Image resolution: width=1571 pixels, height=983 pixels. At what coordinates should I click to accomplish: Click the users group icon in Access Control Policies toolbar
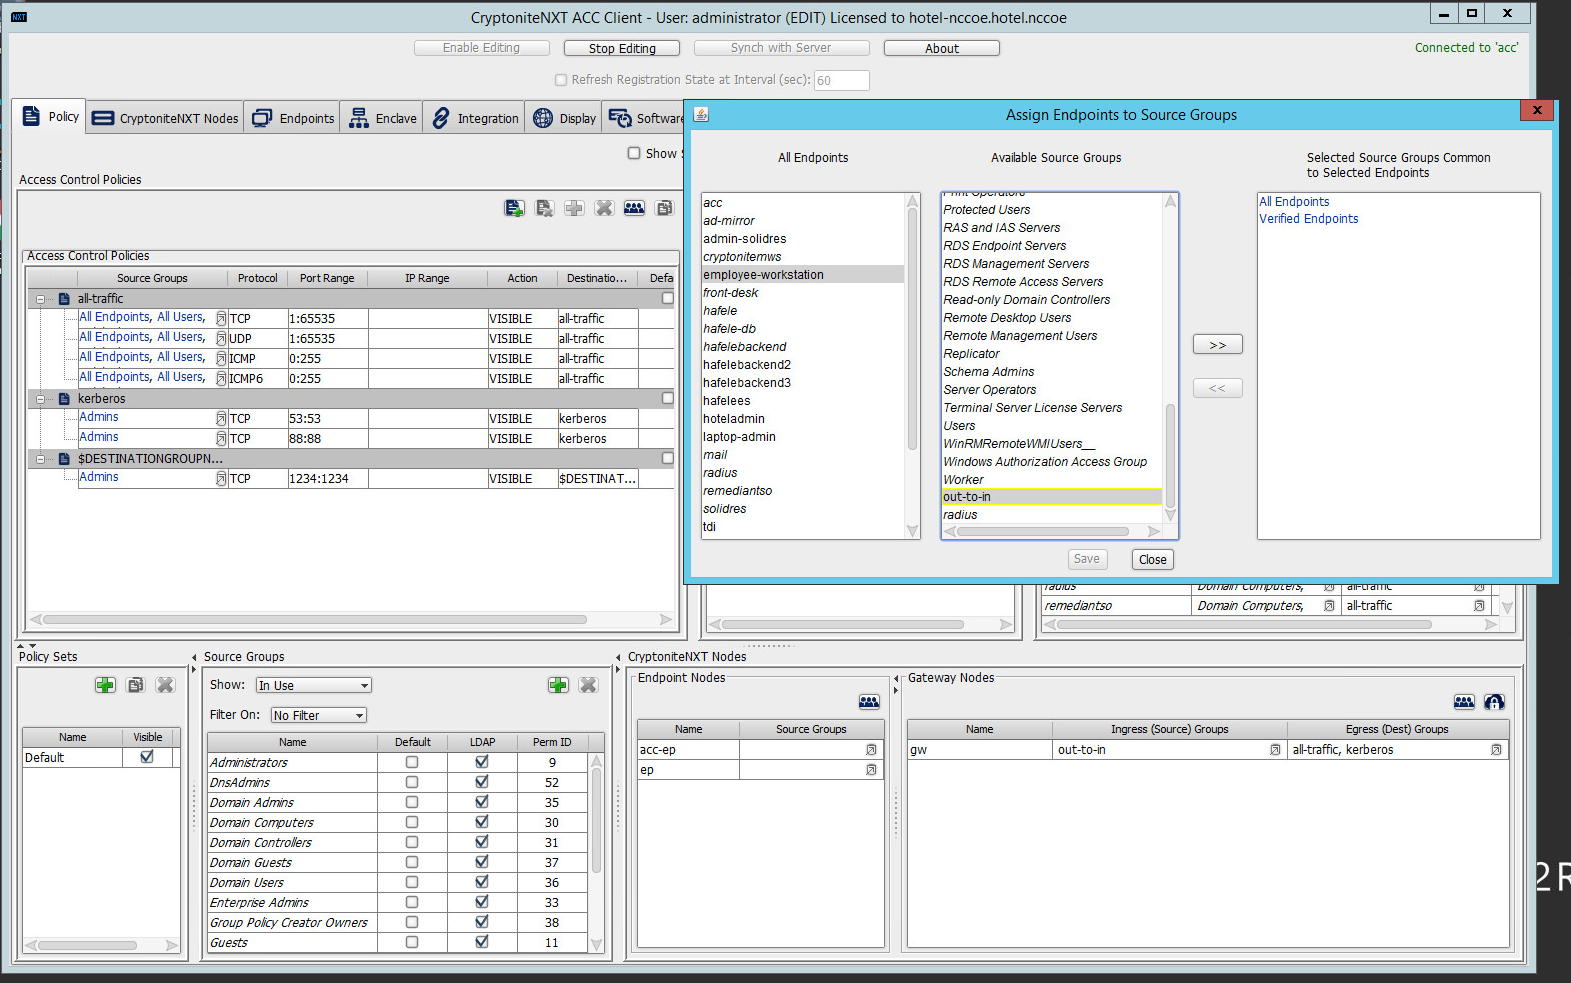(x=634, y=208)
